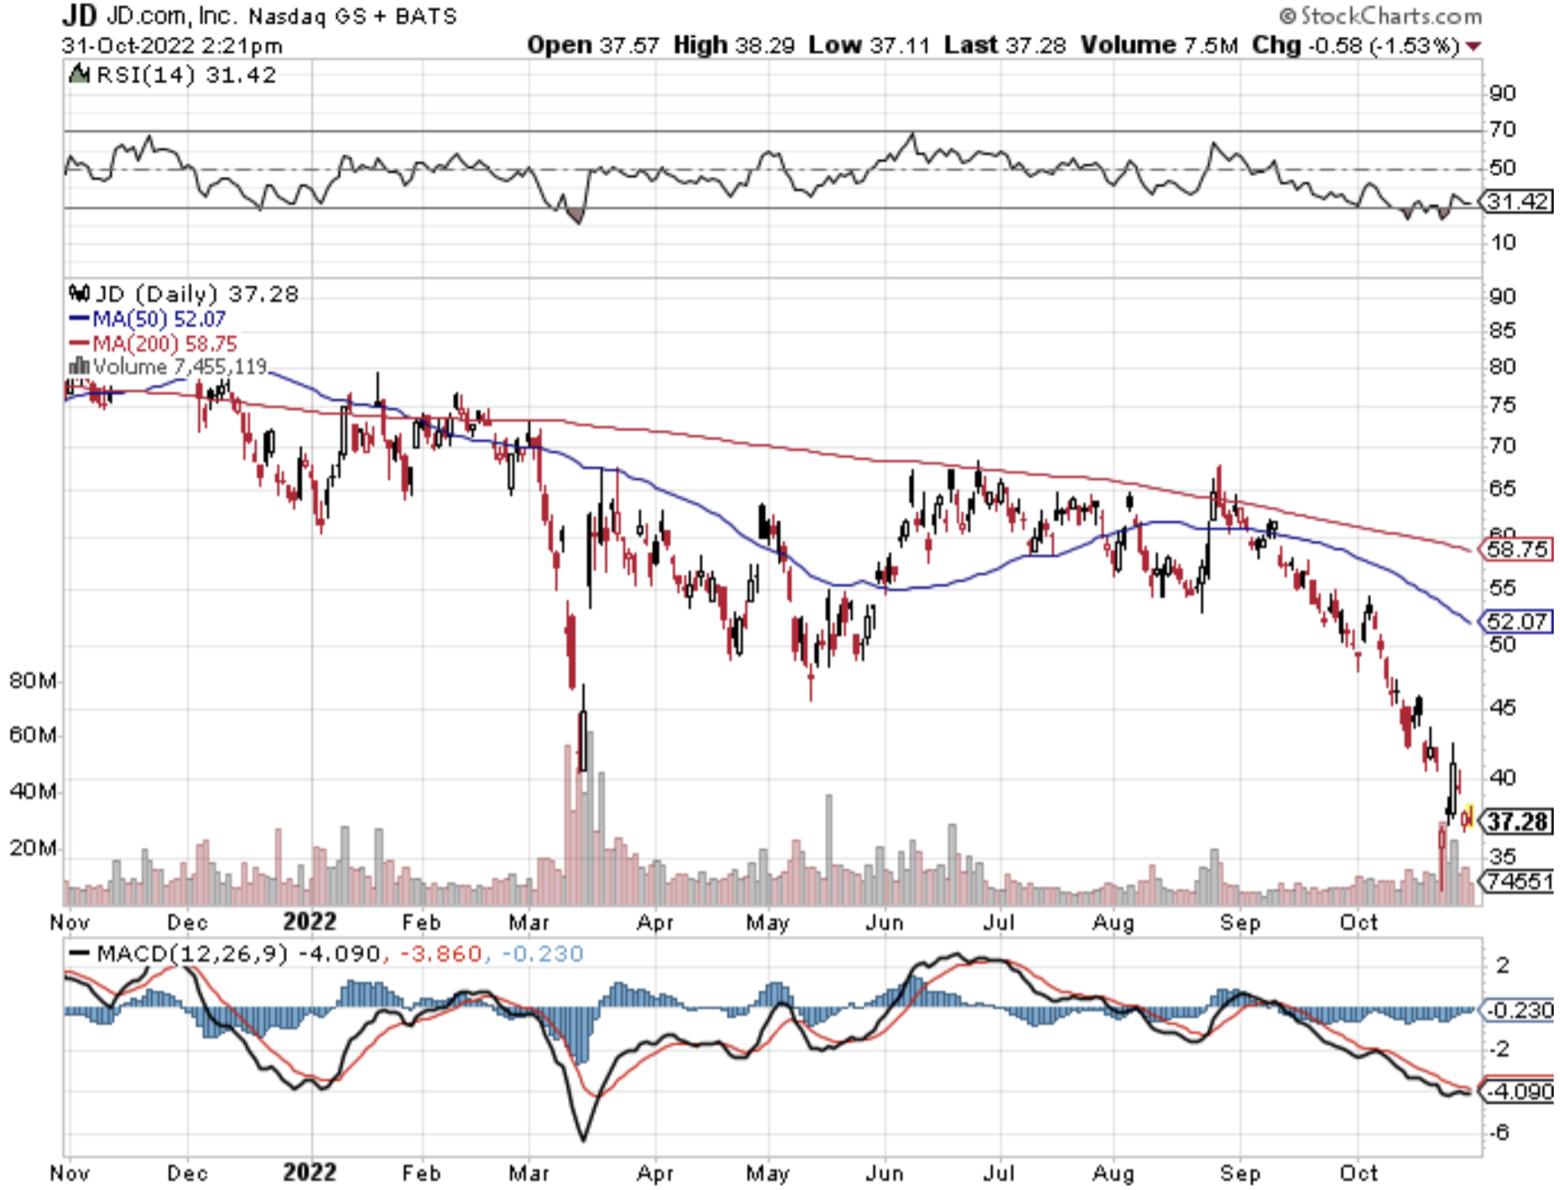Click the red down-triangle beside Chg
1560x1190 pixels.
pos(1473,46)
